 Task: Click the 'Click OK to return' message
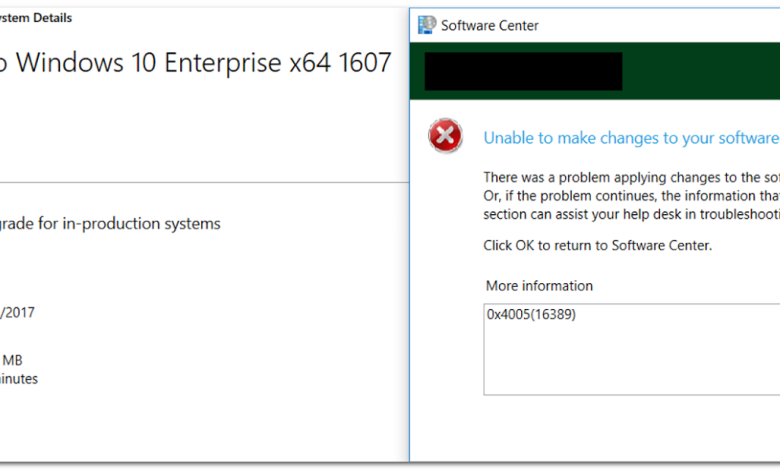coord(597,245)
